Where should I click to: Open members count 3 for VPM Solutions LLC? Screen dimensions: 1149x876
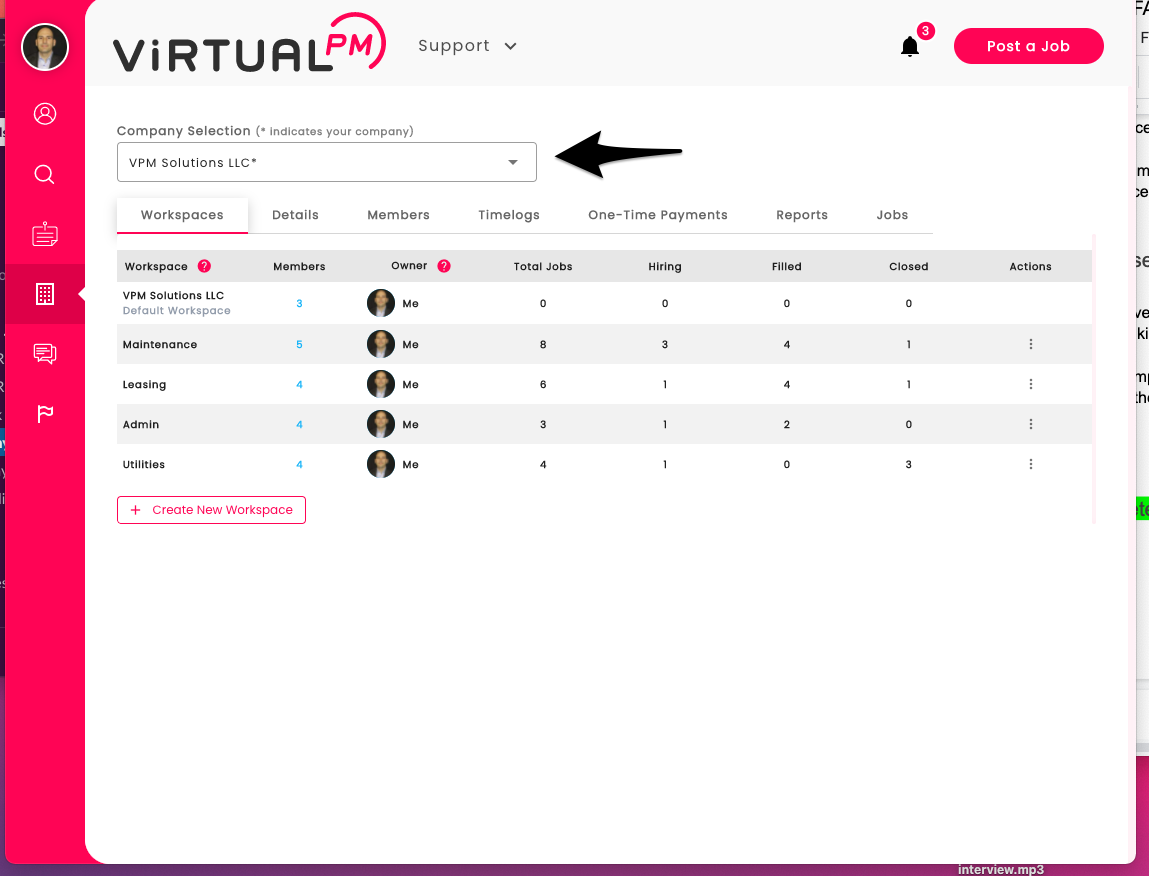tap(299, 303)
